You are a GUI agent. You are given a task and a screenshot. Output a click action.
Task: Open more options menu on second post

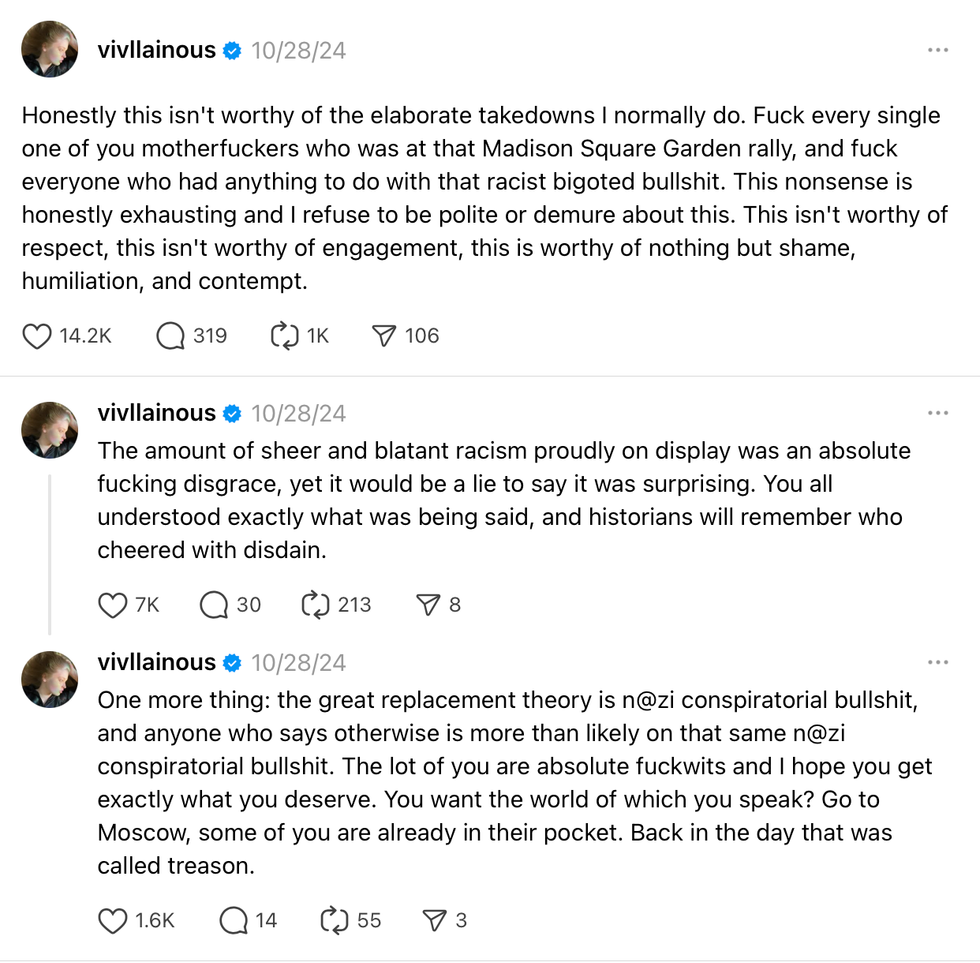pos(937,413)
